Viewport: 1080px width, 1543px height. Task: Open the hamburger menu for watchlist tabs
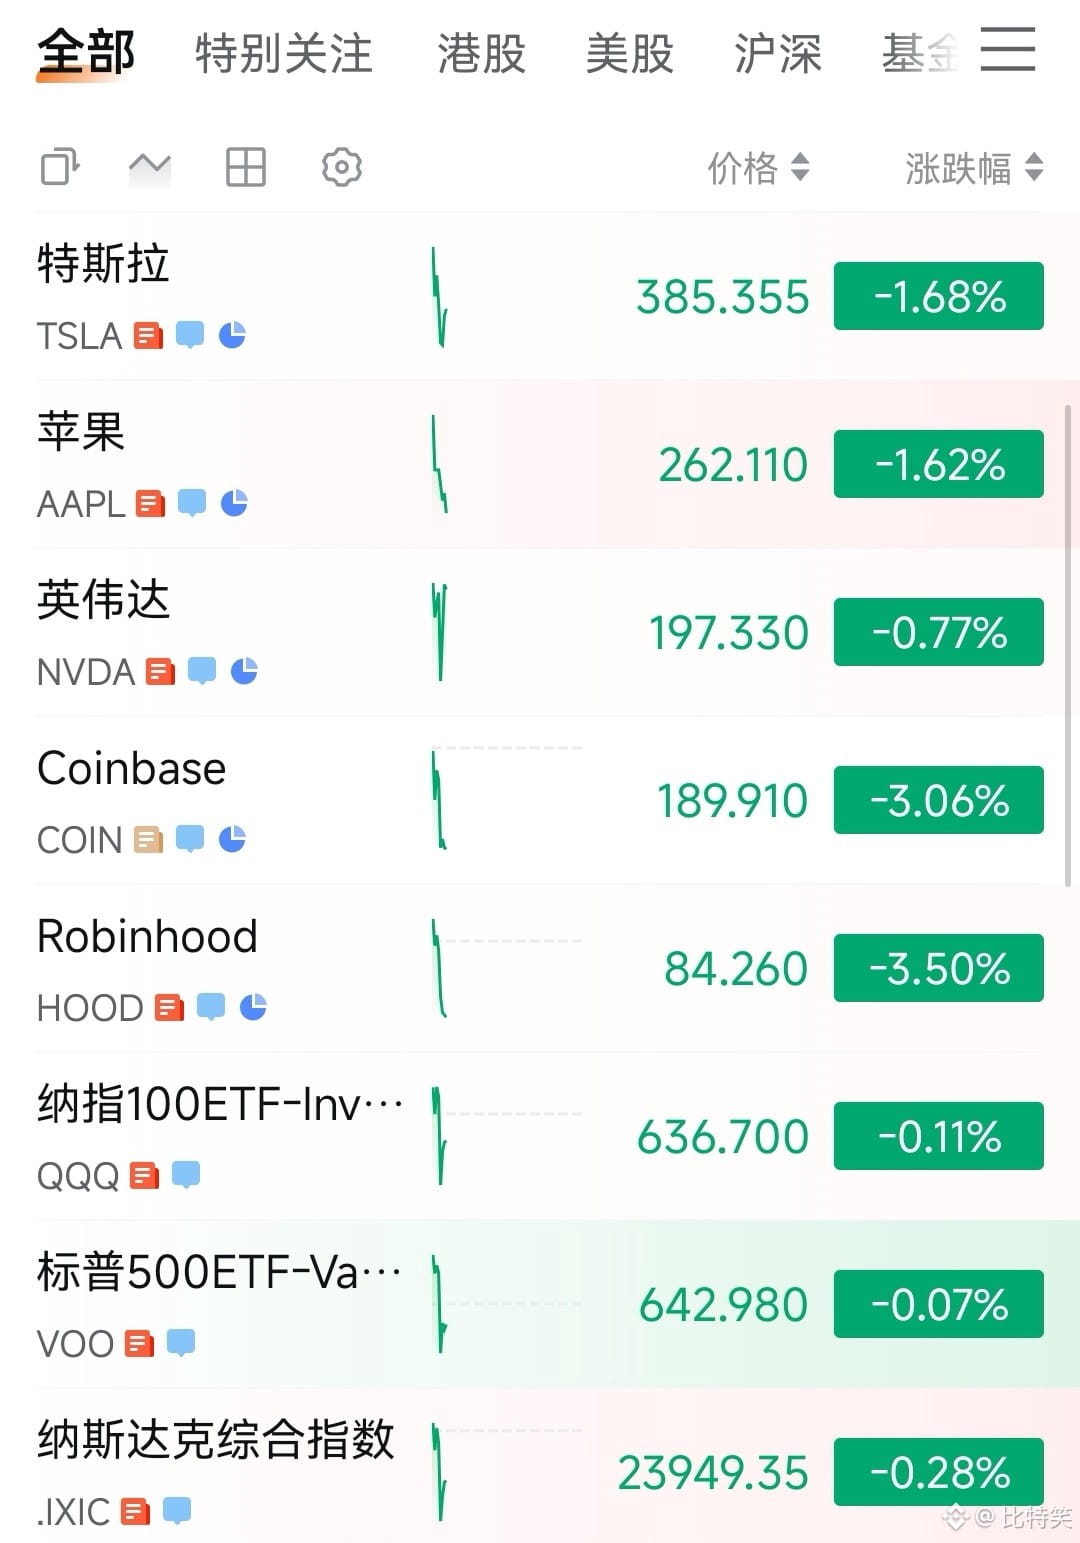1007,49
